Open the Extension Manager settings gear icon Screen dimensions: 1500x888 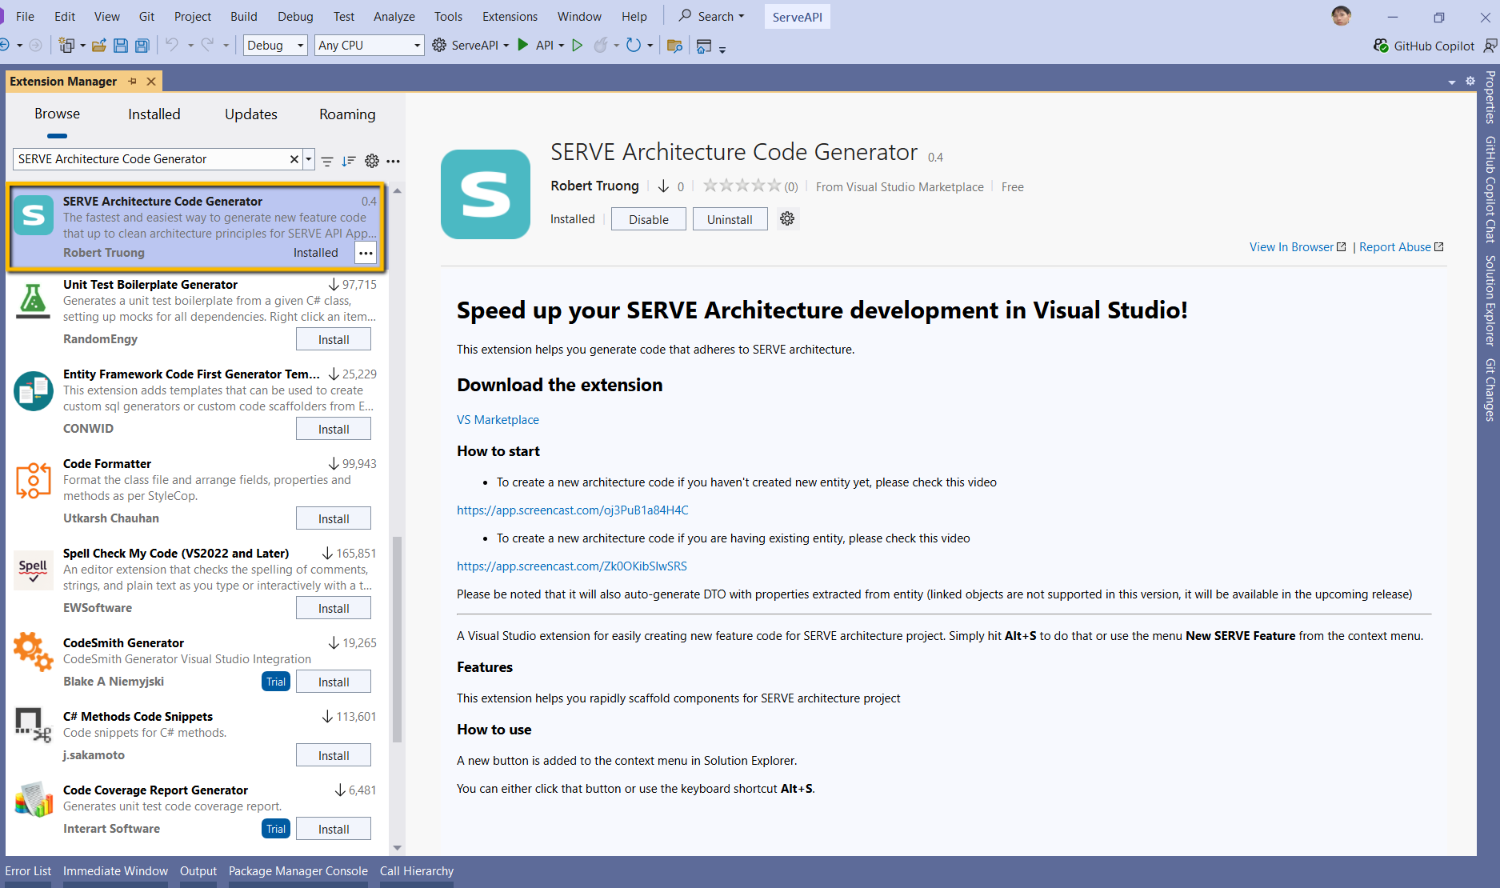(x=372, y=160)
